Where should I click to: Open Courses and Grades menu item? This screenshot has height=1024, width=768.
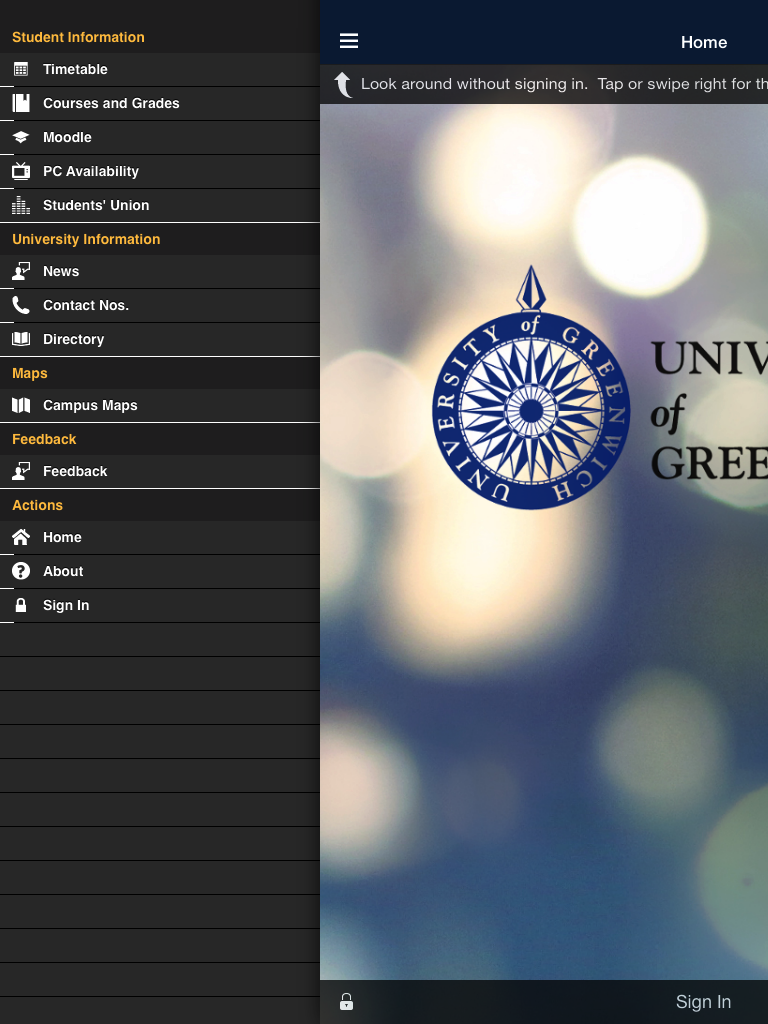[160, 104]
